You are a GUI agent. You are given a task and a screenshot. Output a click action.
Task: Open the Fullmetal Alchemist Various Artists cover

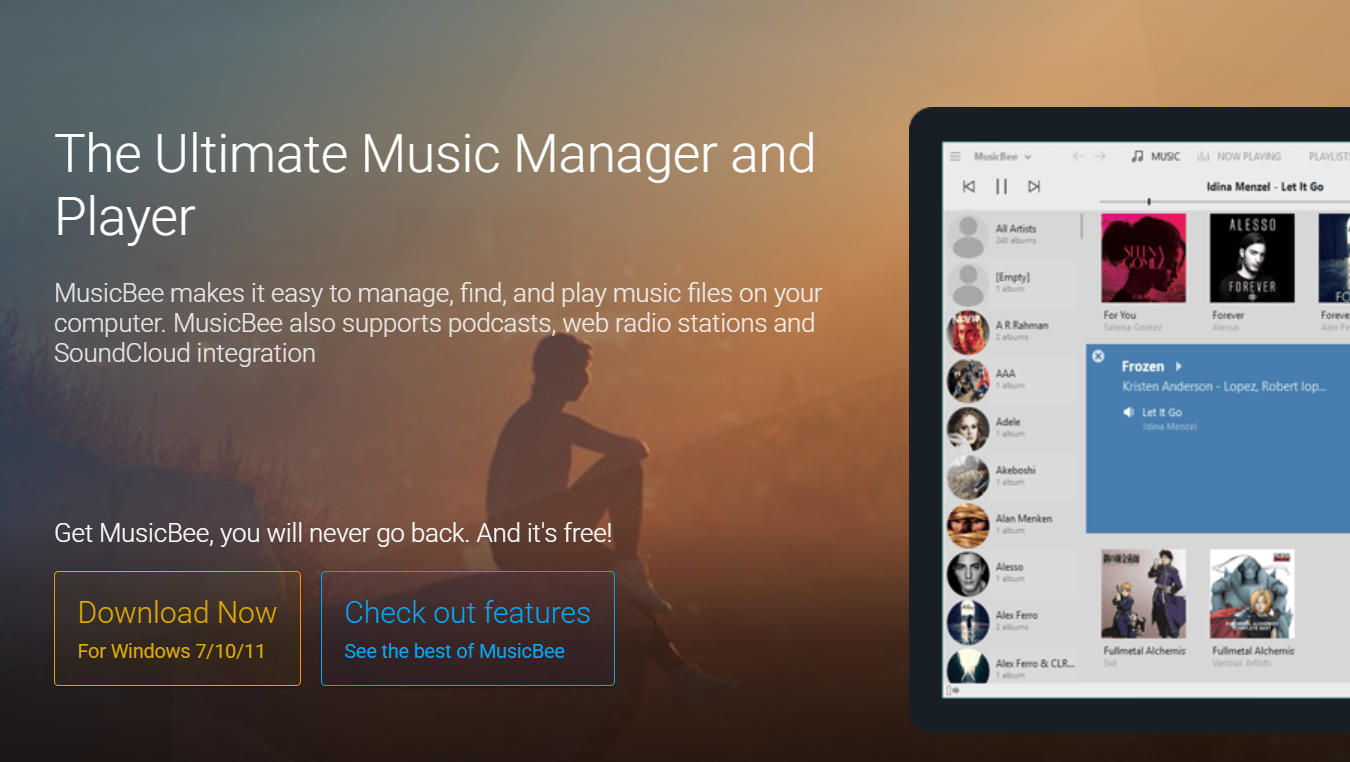(x=1252, y=593)
